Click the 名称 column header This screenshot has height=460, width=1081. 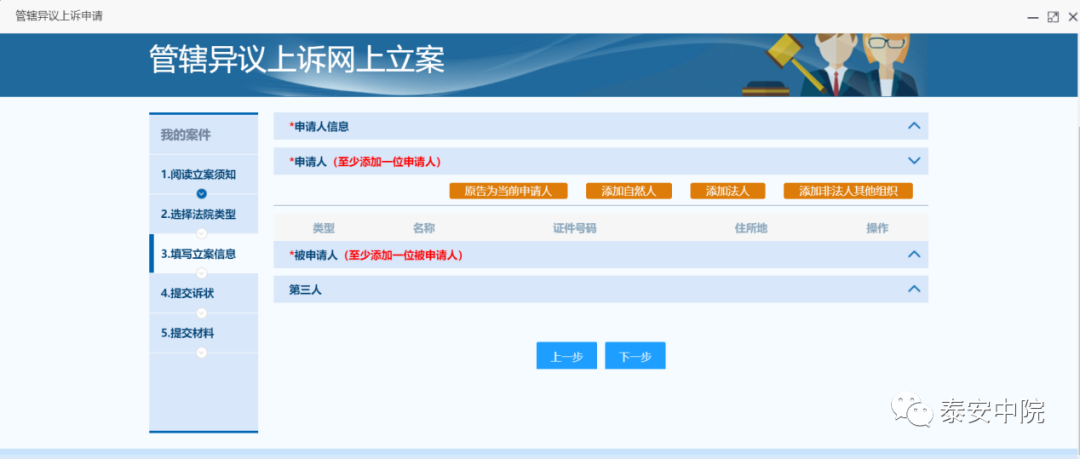(424, 228)
